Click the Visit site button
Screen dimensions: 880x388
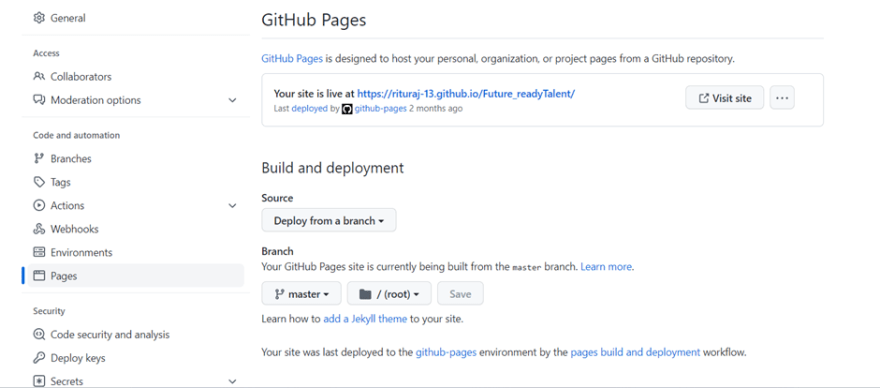coord(725,98)
